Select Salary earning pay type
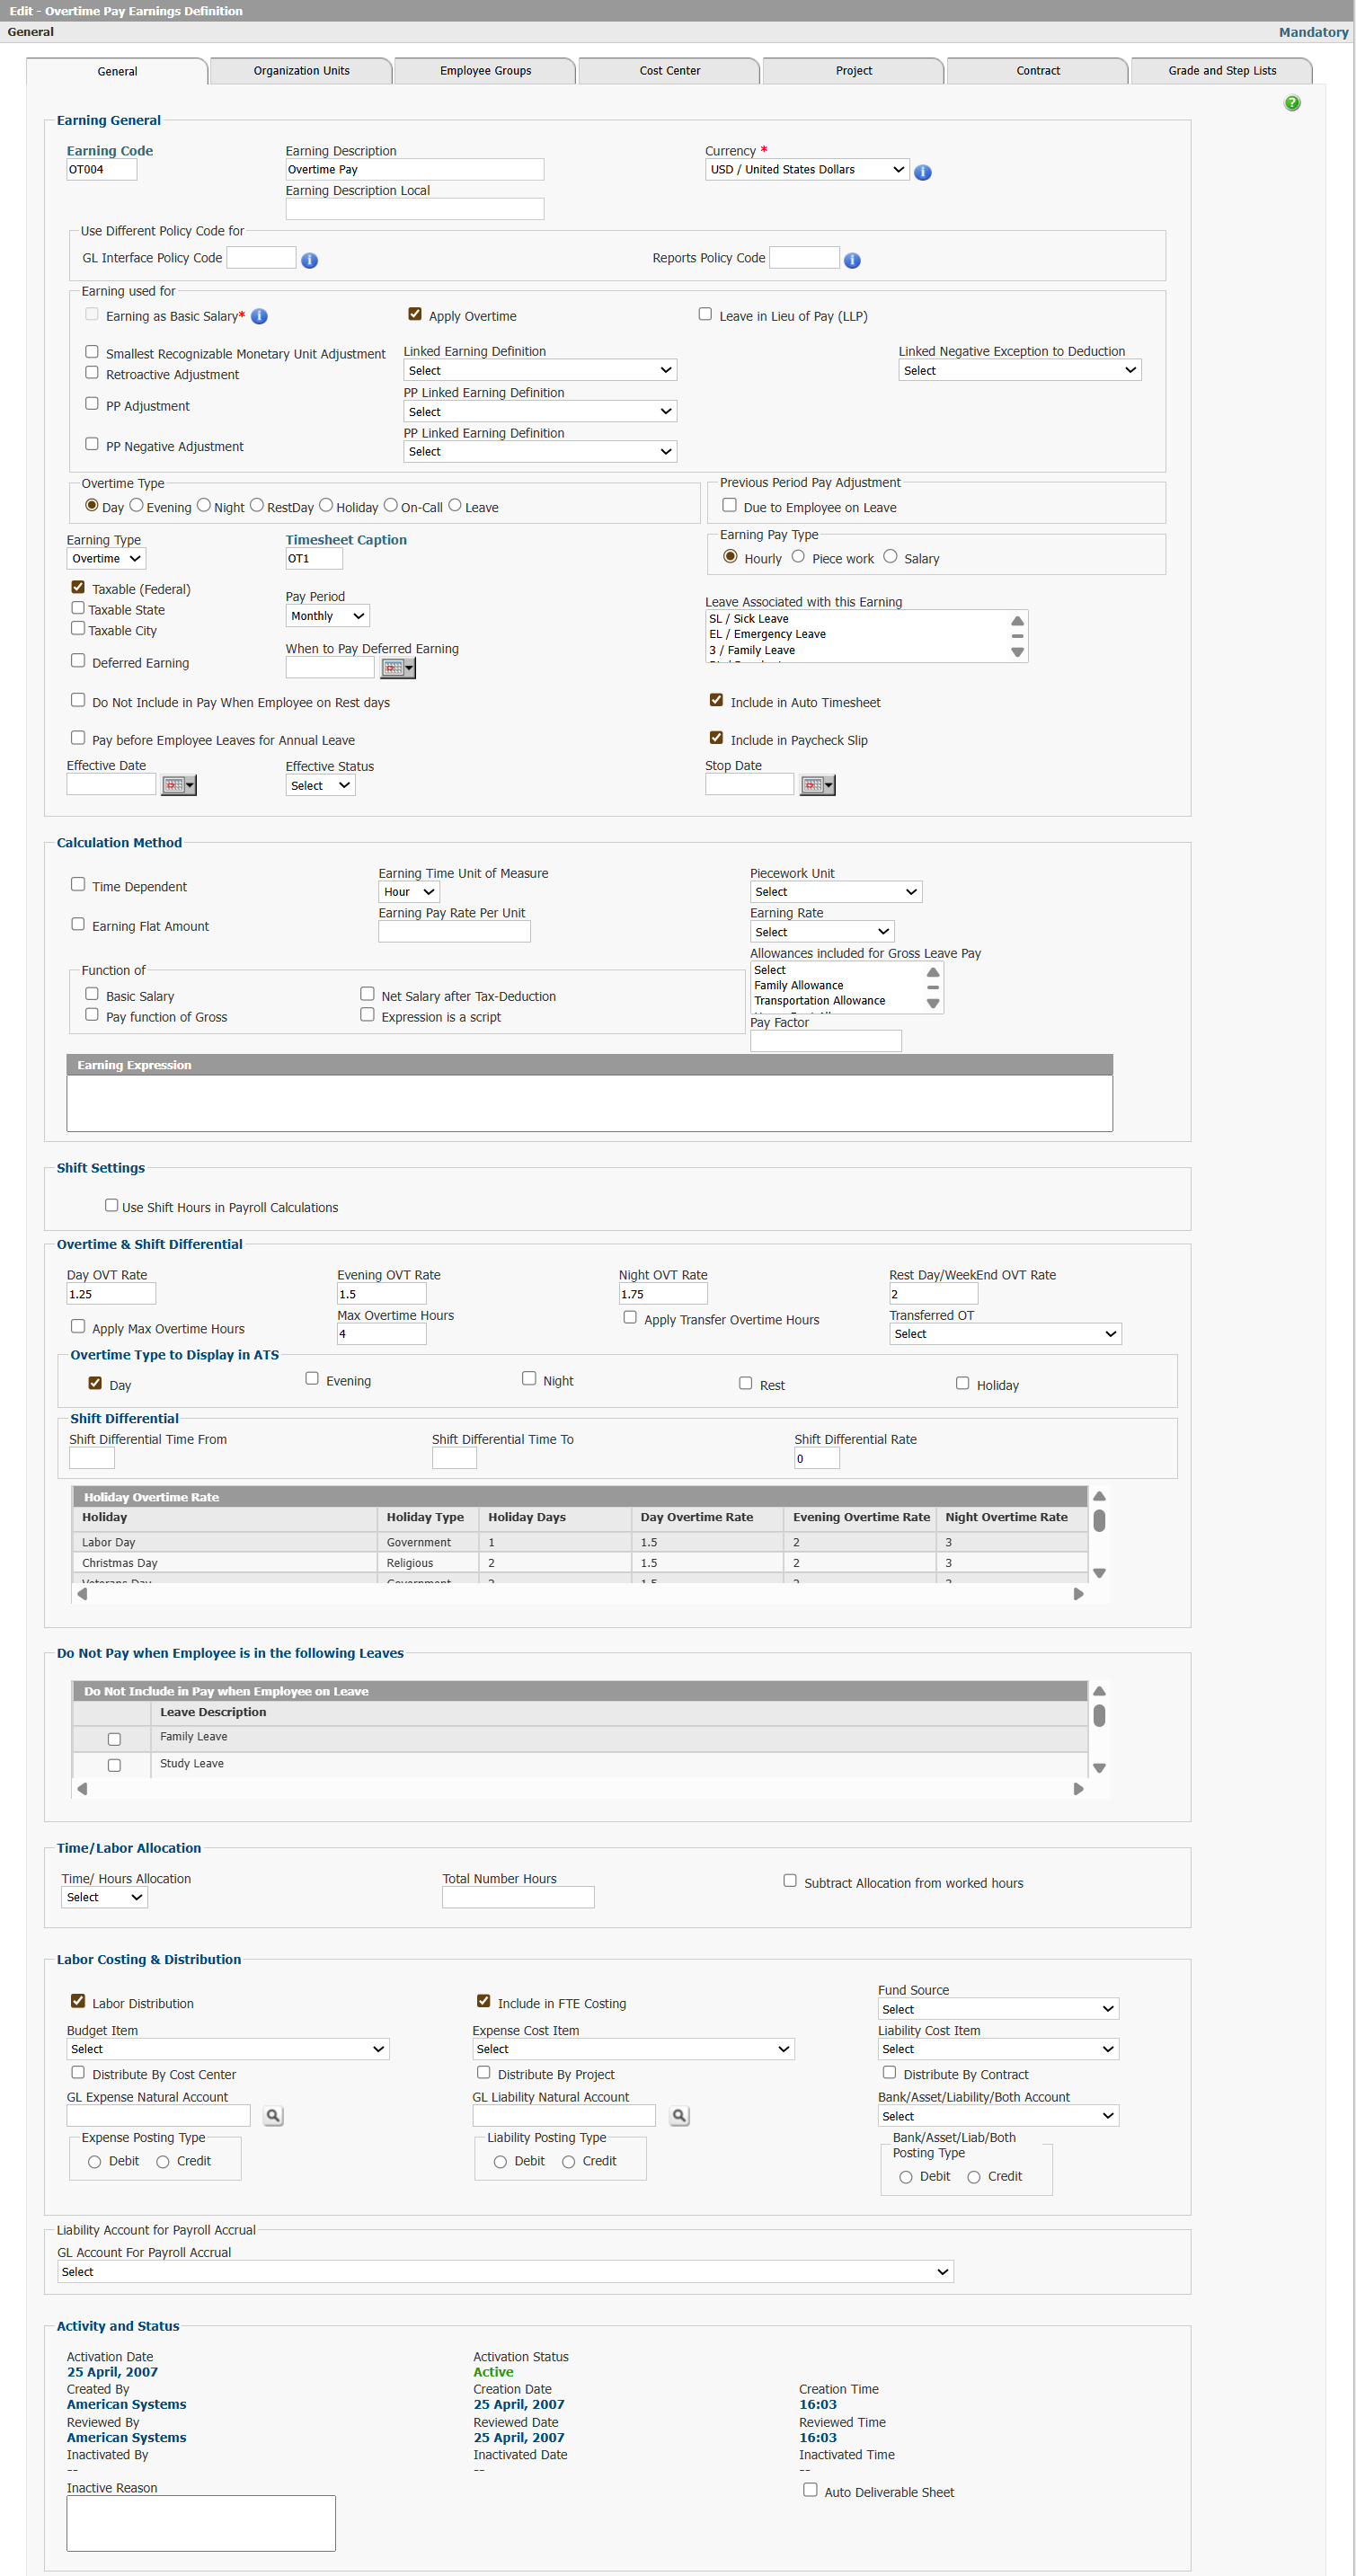 [890, 556]
